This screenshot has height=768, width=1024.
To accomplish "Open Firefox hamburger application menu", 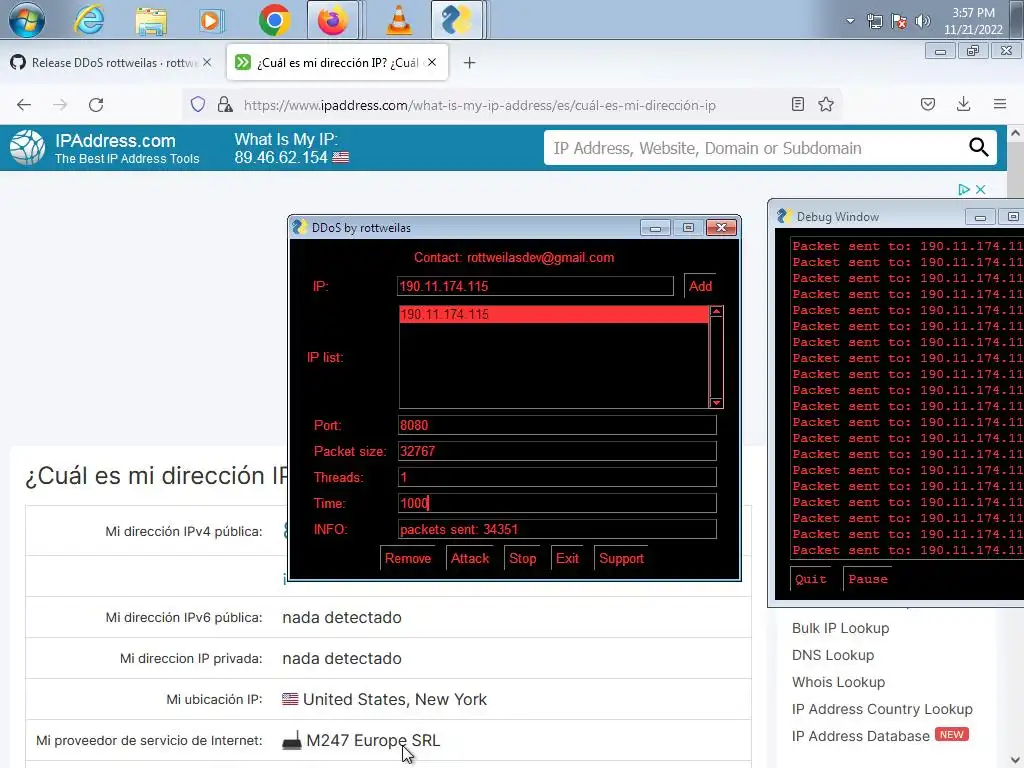I will [1000, 104].
